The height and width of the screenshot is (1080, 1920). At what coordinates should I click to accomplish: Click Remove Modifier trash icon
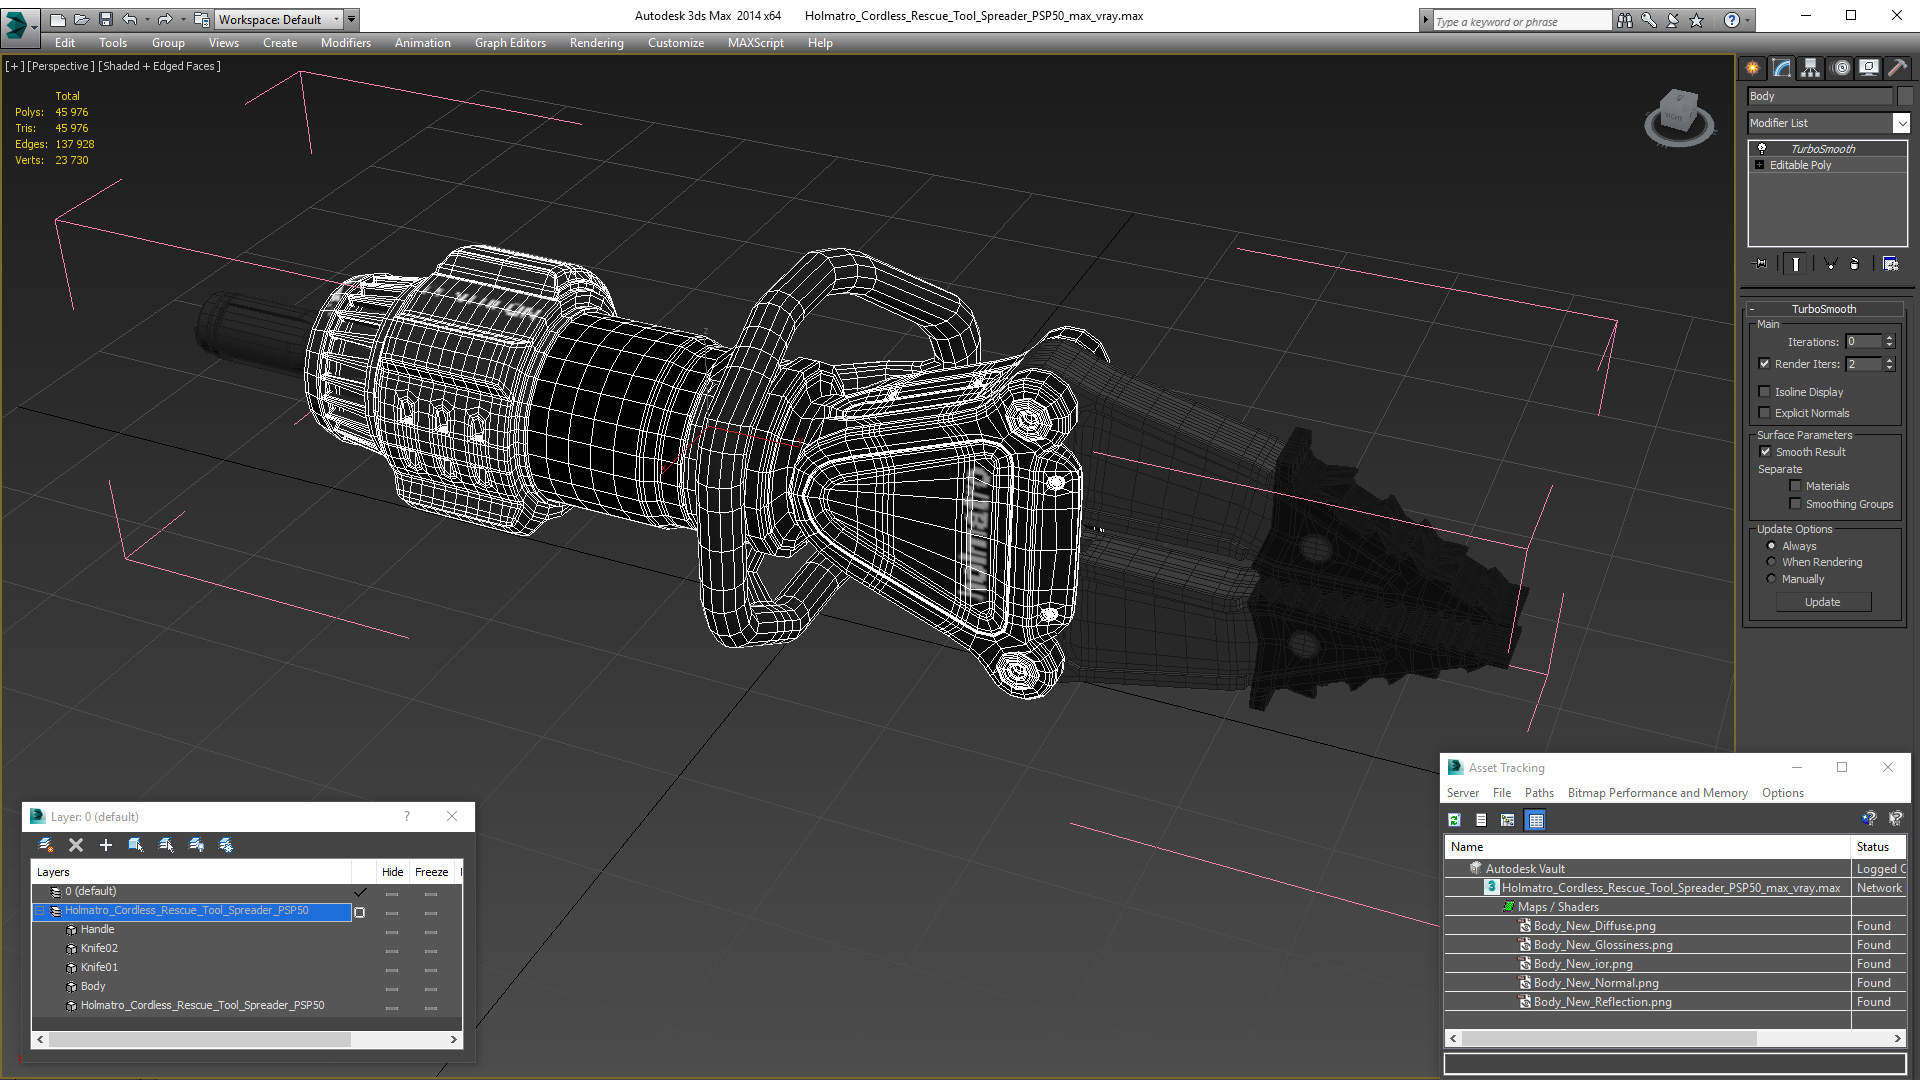pyautogui.click(x=1855, y=264)
